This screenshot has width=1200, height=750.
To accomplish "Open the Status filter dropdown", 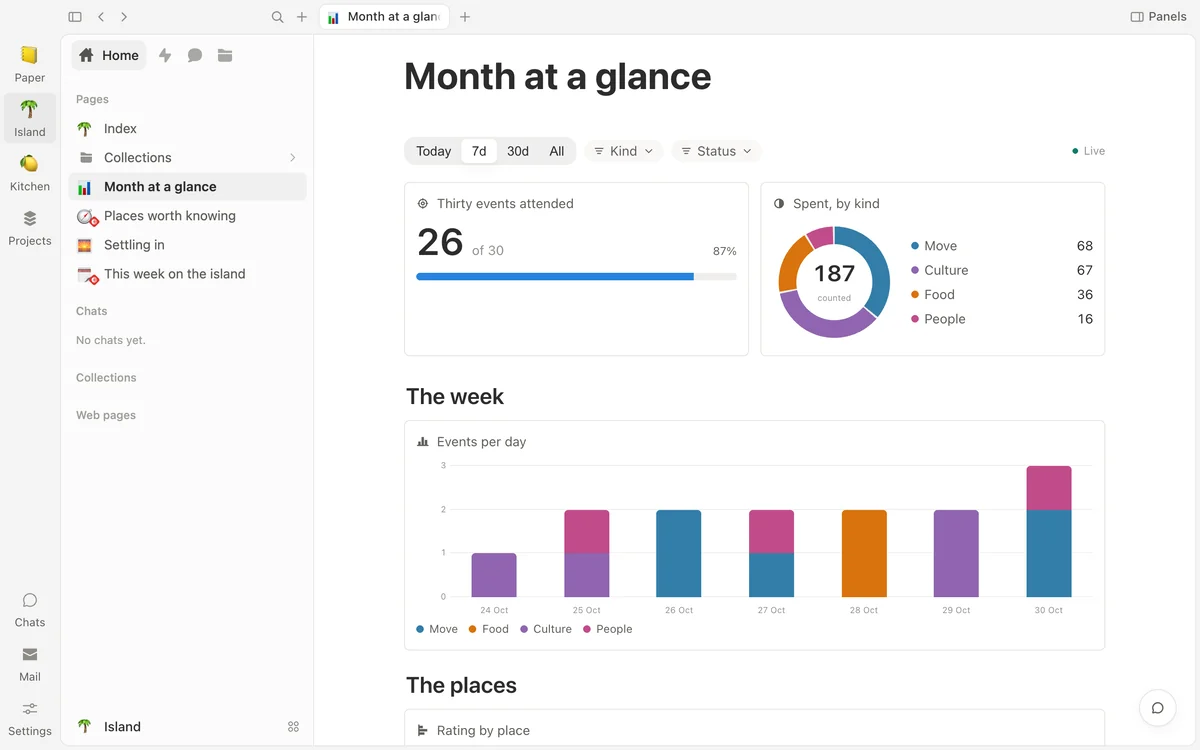I will pyautogui.click(x=716, y=151).
